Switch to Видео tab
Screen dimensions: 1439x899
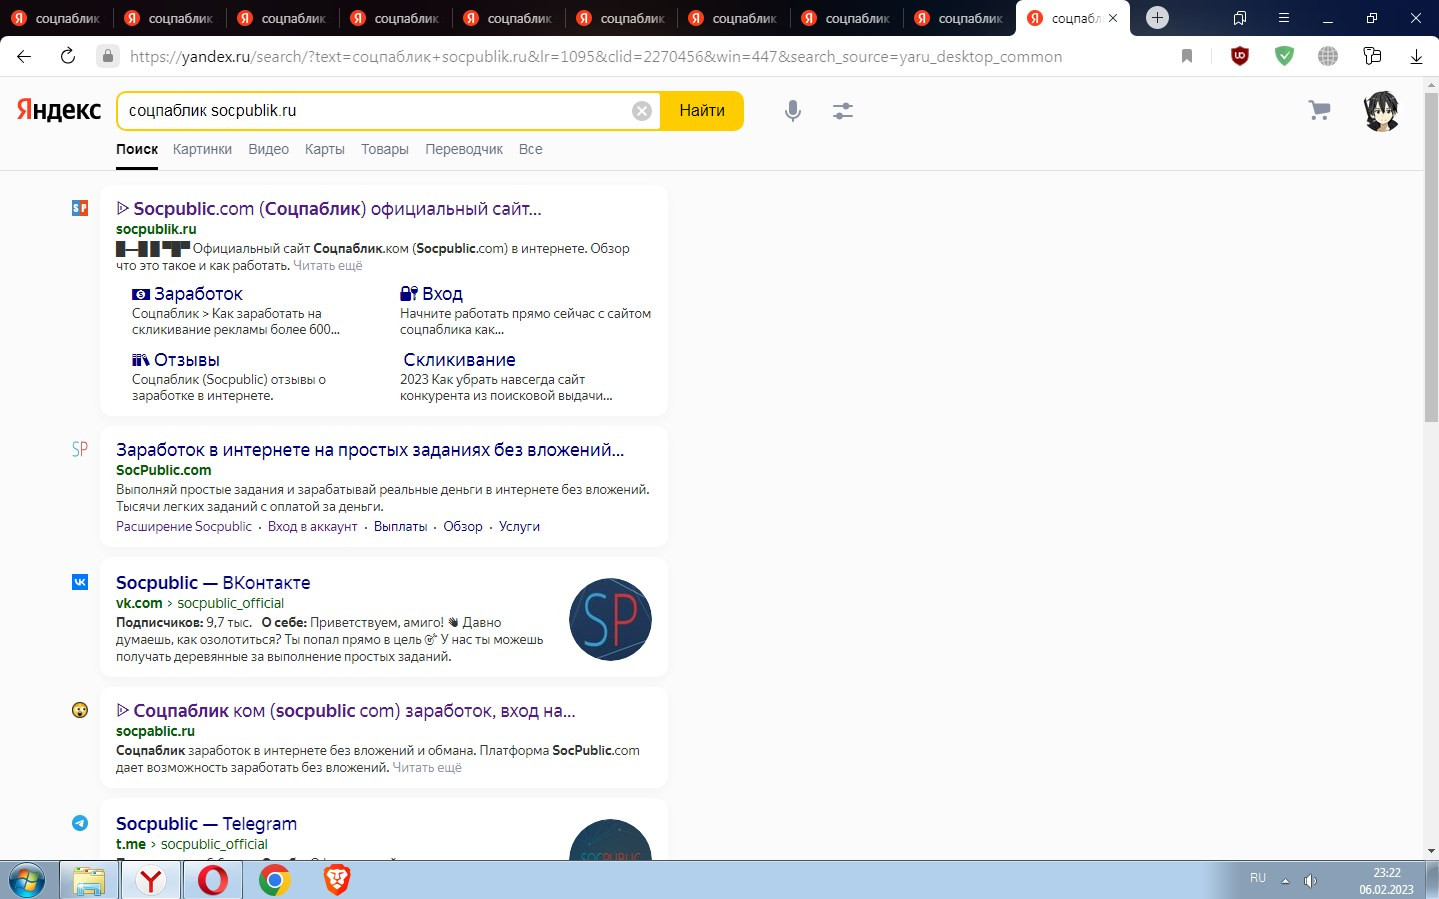[x=268, y=149]
